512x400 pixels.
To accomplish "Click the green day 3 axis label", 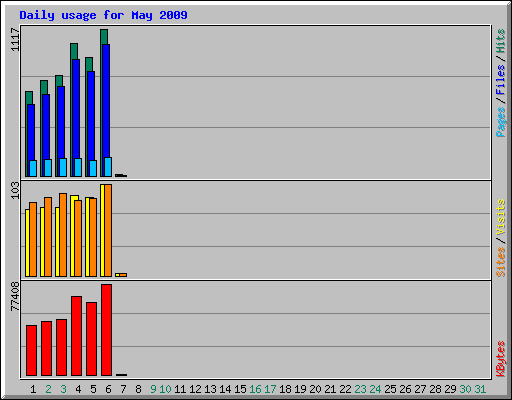I will tap(63, 389).
